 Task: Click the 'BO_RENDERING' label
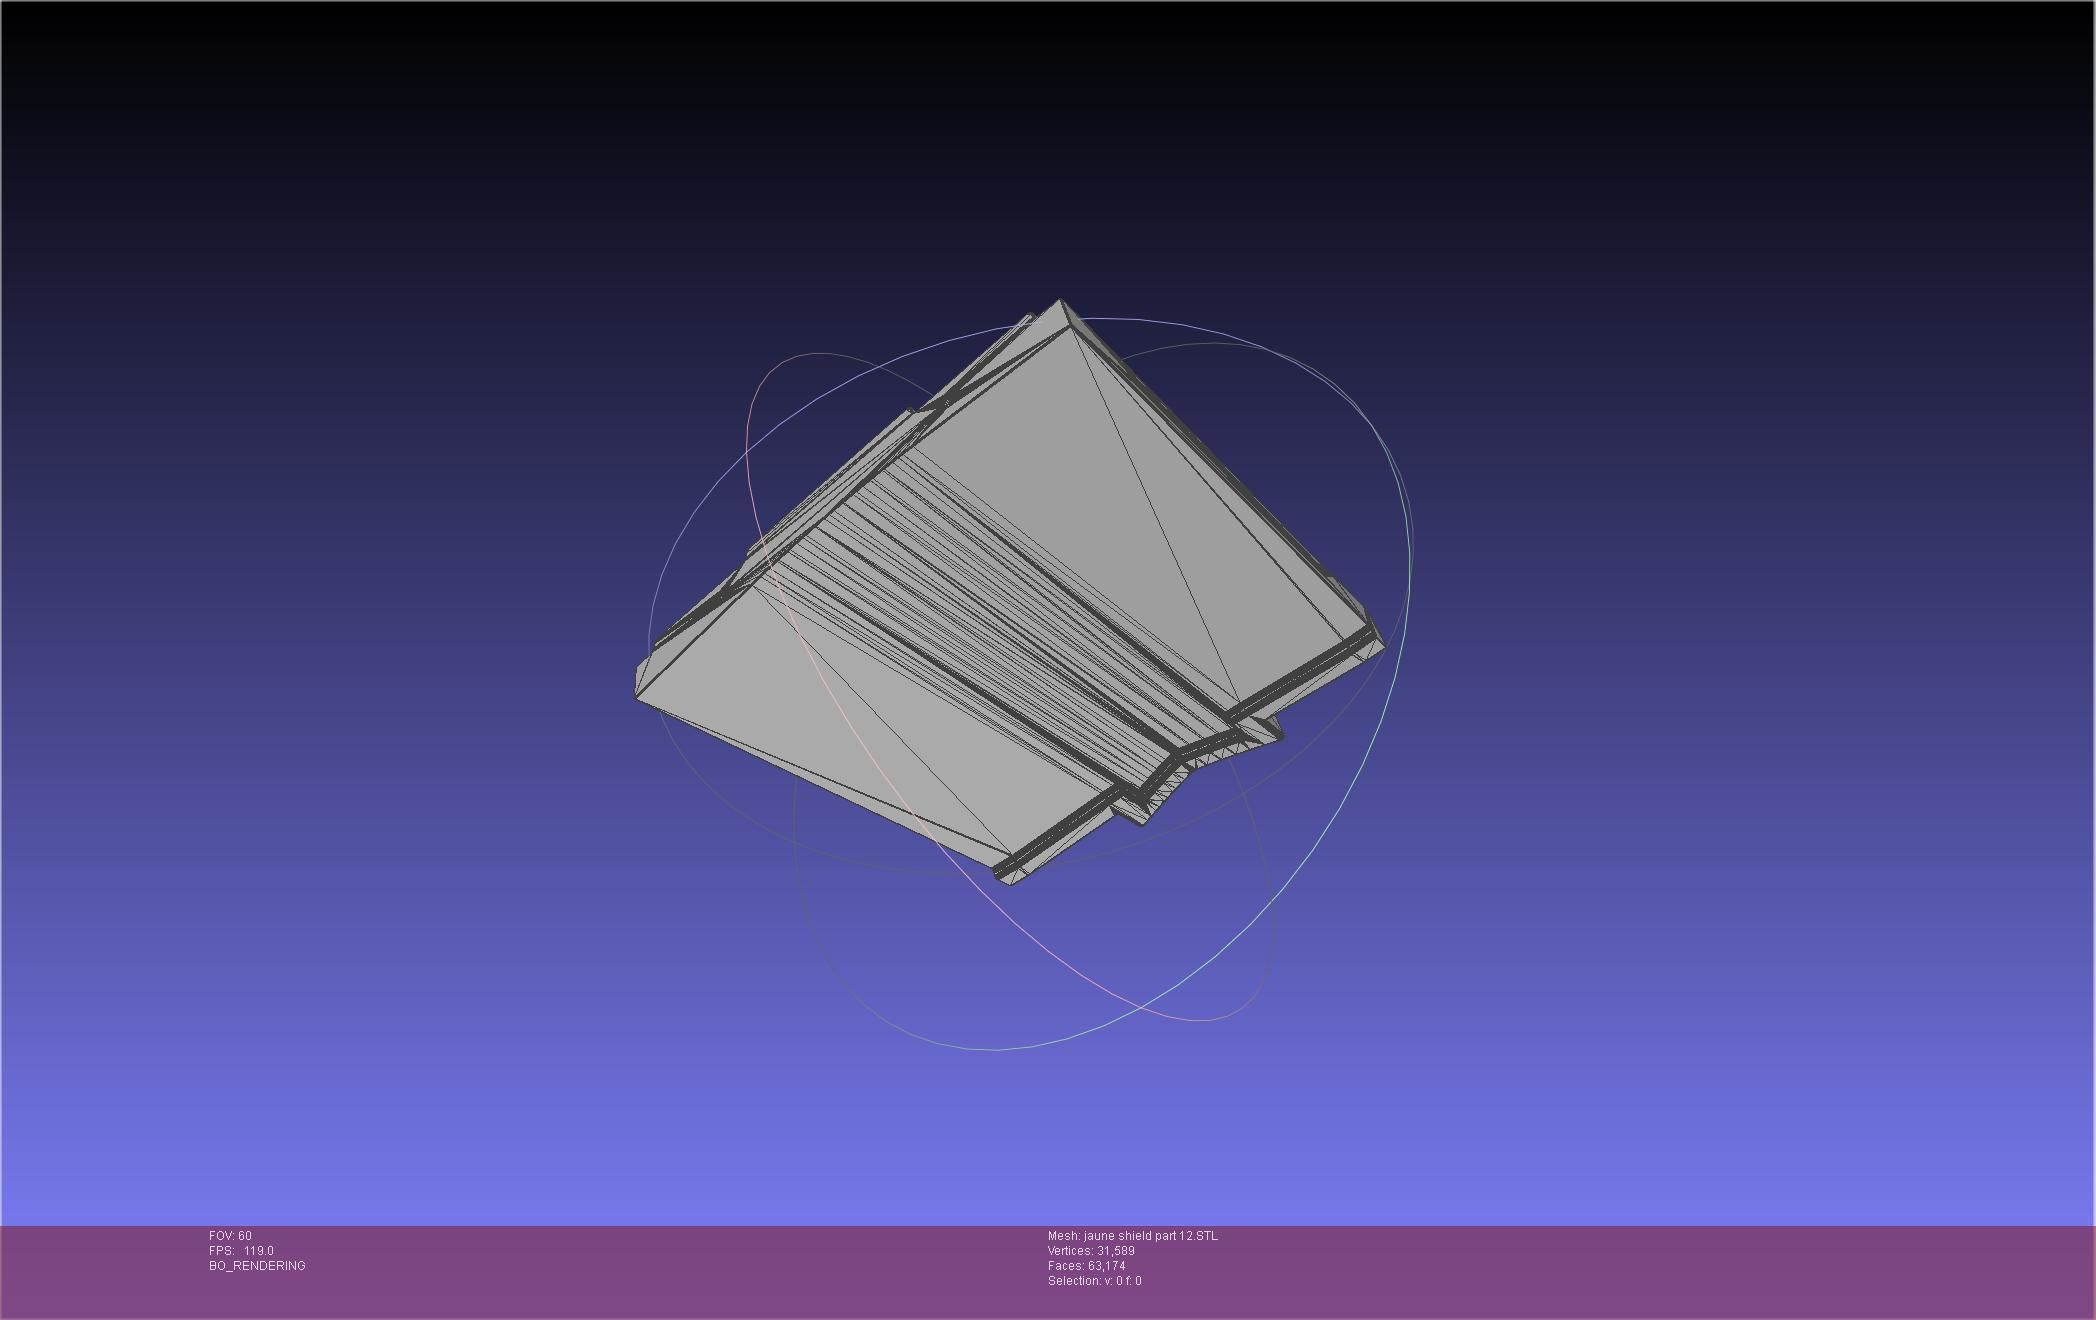(x=257, y=1266)
